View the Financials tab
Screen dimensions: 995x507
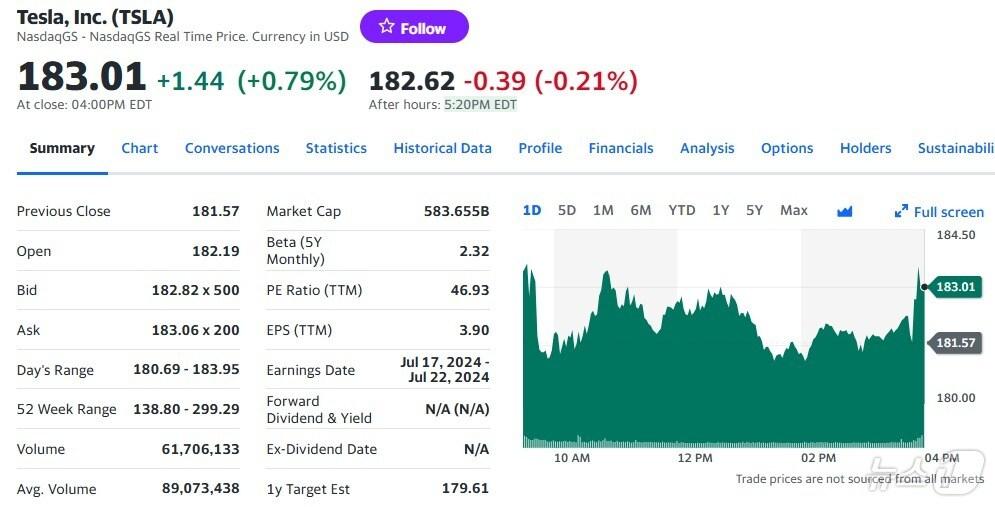[621, 148]
